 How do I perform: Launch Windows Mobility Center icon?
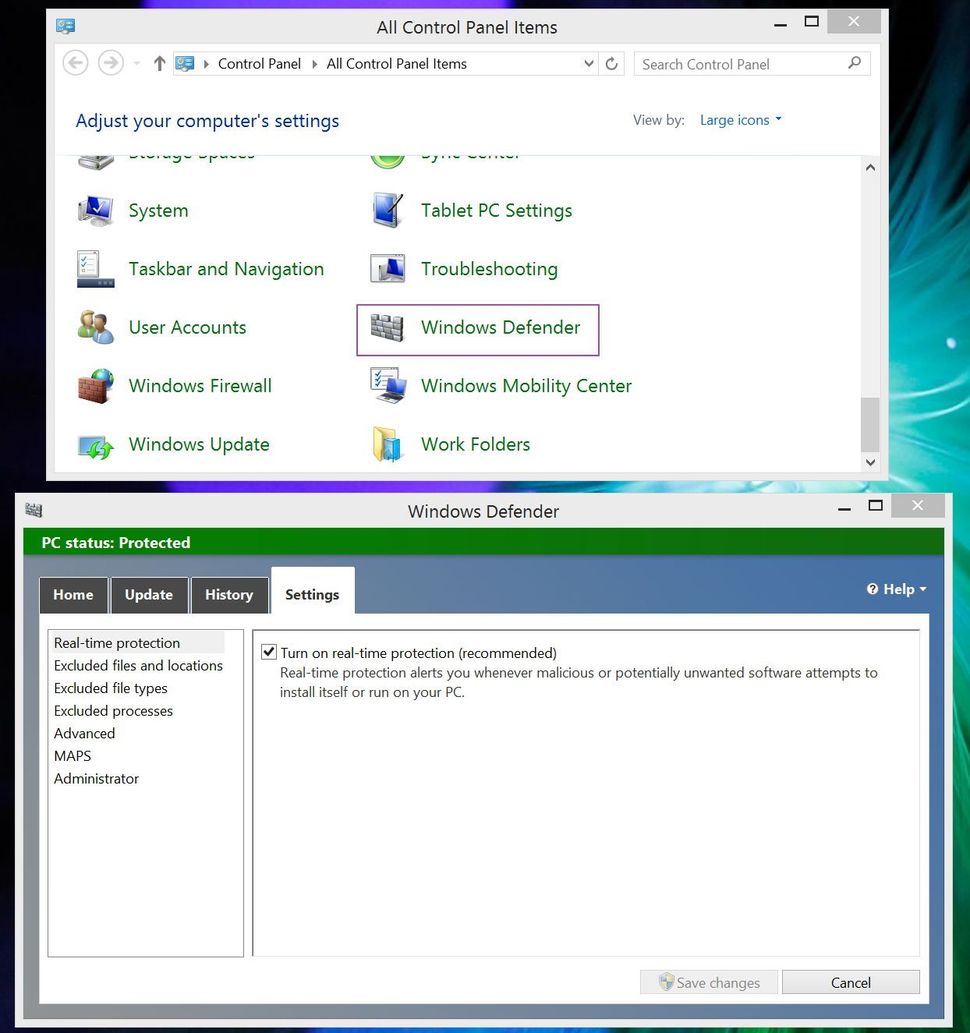(x=525, y=386)
